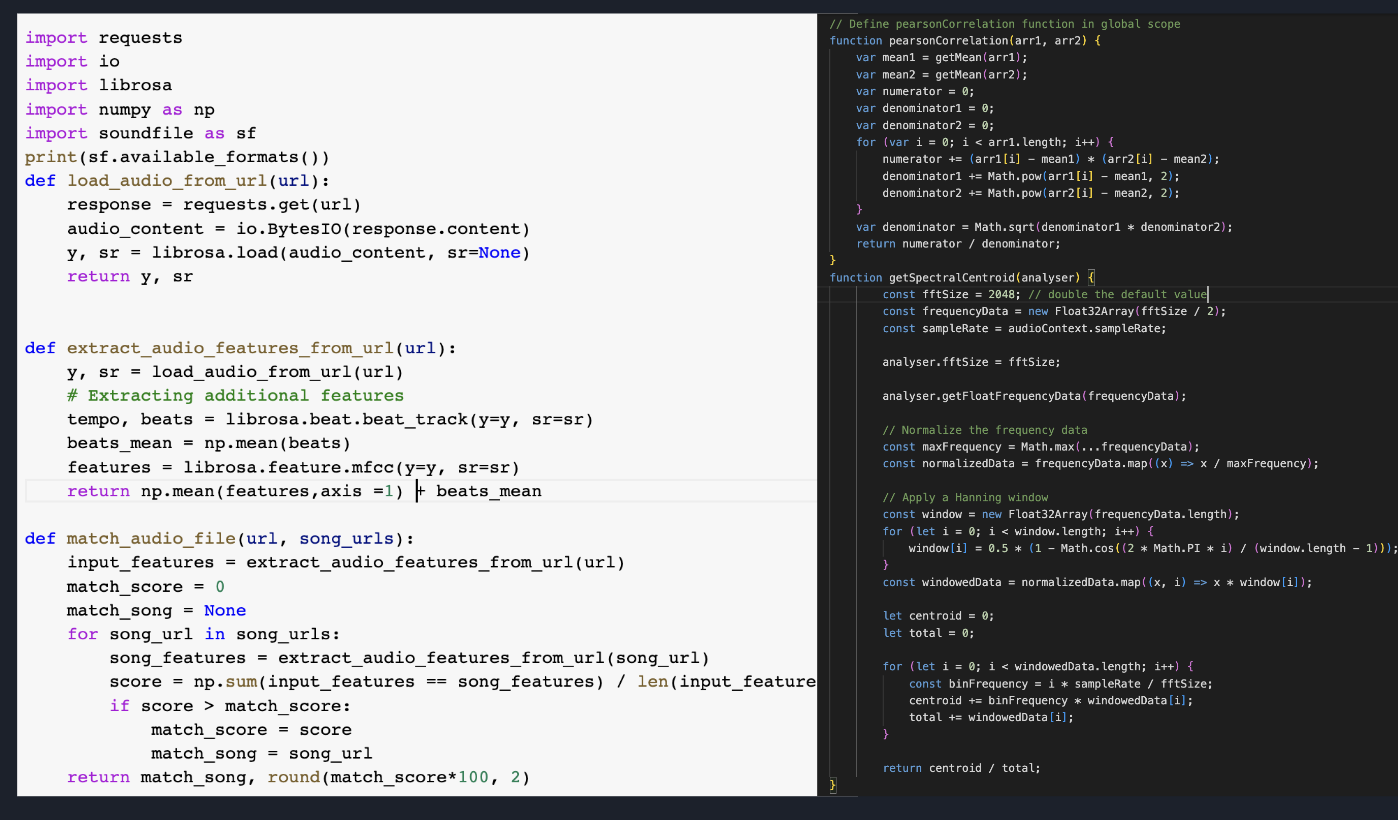Click the 'def load_audio_from_url(url):' definition line
Viewport: 1398px width, 820px height.
pyautogui.click(x=177, y=181)
